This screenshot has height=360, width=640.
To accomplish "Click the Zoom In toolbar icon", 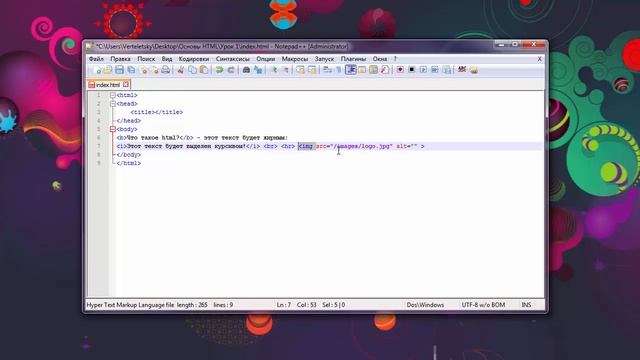I will click(x=274, y=70).
